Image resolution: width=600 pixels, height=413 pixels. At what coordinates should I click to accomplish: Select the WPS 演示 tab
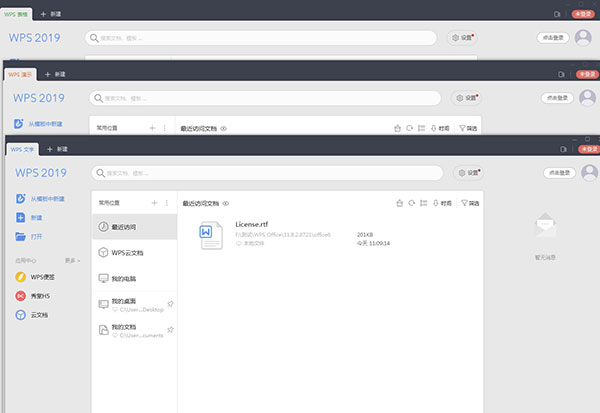pos(20,74)
